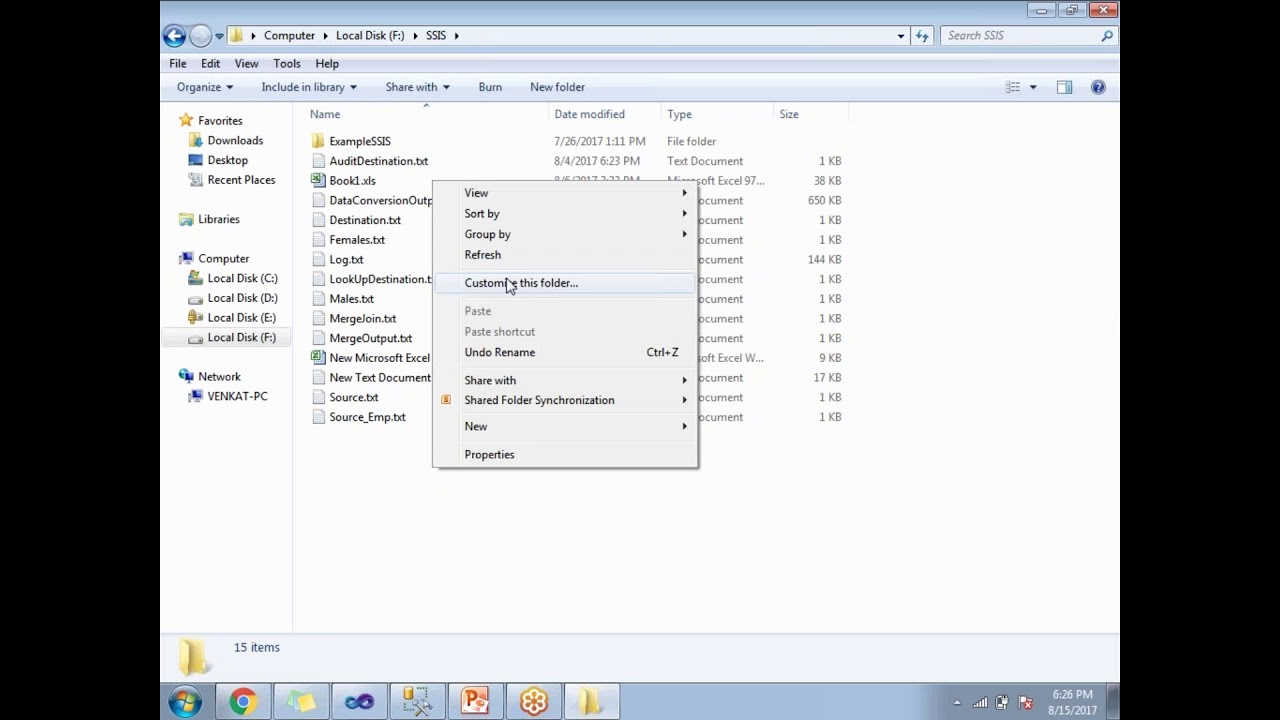Screen dimensions: 1280x720
Task: Select the Log.txt file
Action: pyautogui.click(x=346, y=260)
